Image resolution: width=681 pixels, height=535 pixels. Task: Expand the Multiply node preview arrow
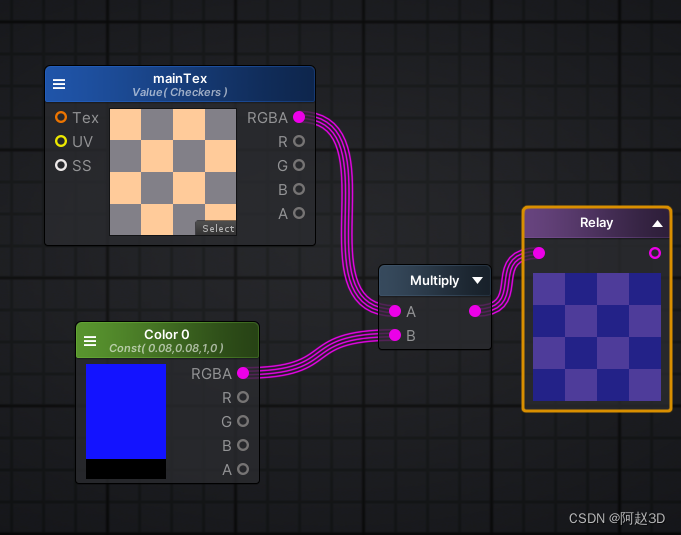pyautogui.click(x=477, y=280)
